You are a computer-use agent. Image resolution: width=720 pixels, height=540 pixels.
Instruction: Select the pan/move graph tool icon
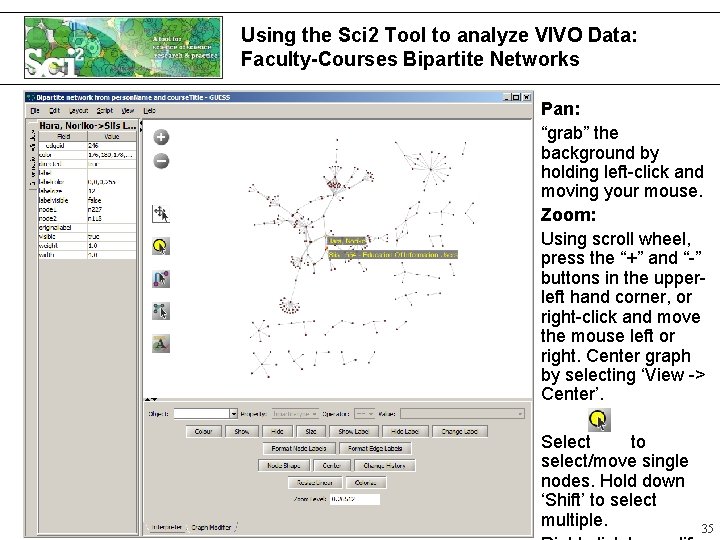pos(161,214)
